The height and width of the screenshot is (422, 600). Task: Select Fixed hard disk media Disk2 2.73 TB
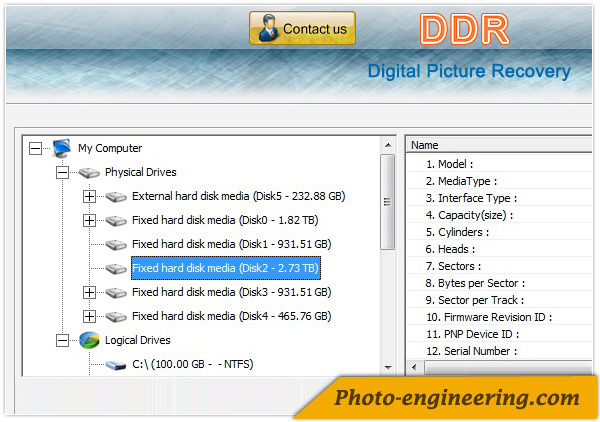tap(226, 268)
